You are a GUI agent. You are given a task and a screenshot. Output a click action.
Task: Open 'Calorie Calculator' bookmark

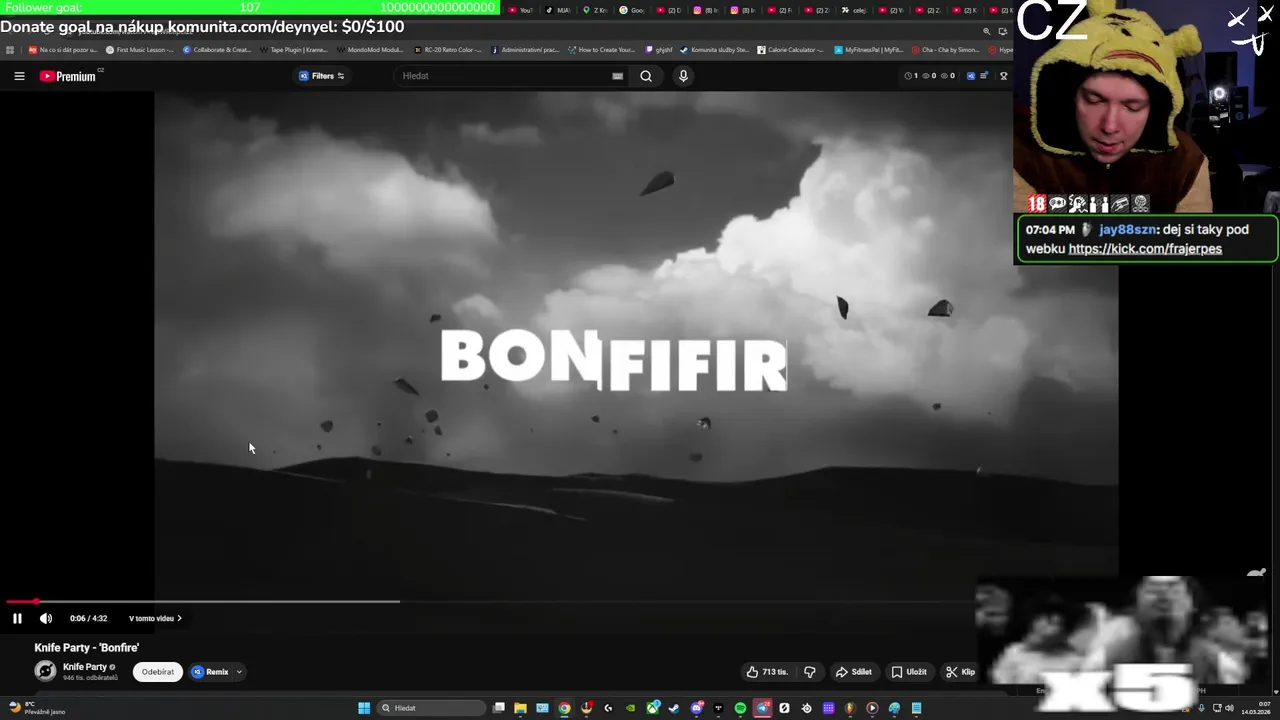click(x=790, y=49)
